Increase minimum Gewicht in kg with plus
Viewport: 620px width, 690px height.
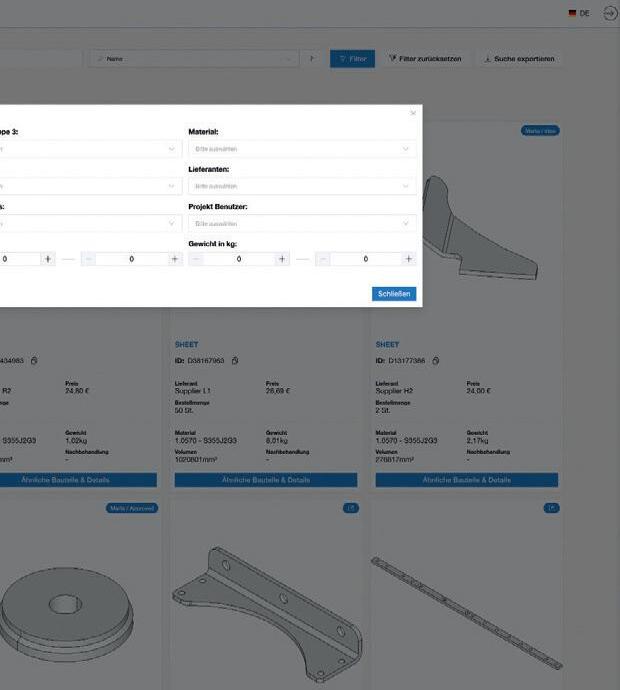click(282, 259)
